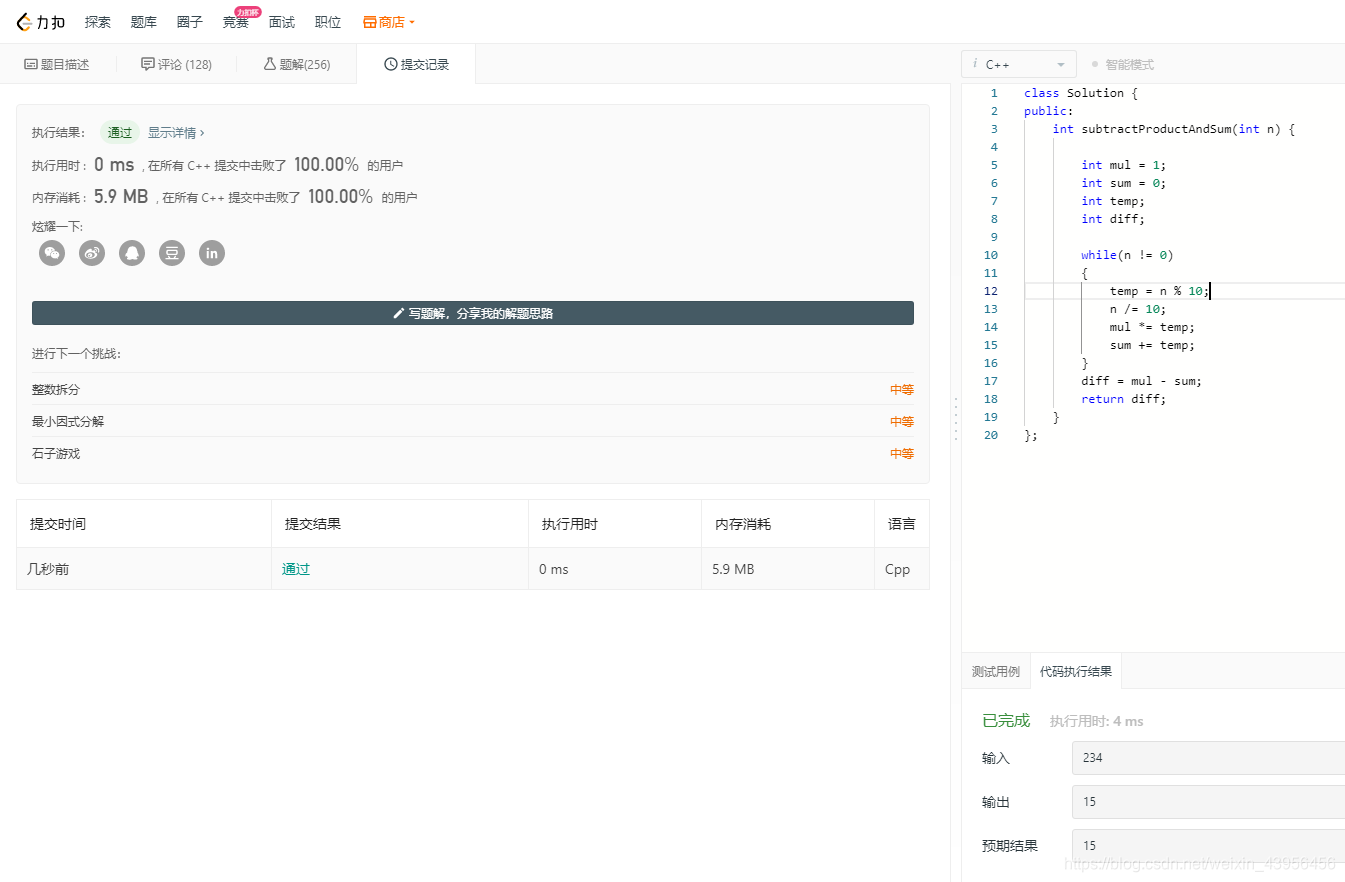Open the 石子游戏 challenge
The width and height of the screenshot is (1345, 882).
[56, 453]
